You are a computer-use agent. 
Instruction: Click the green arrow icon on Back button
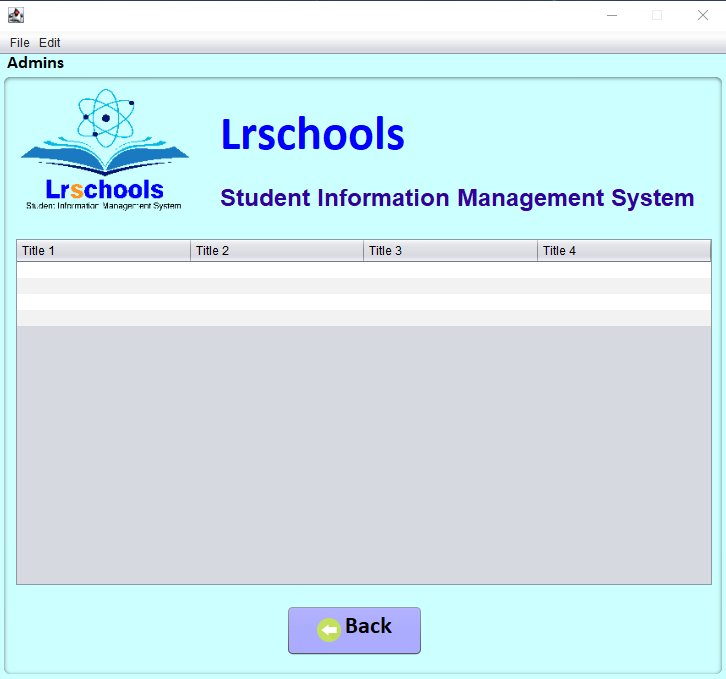pos(329,629)
